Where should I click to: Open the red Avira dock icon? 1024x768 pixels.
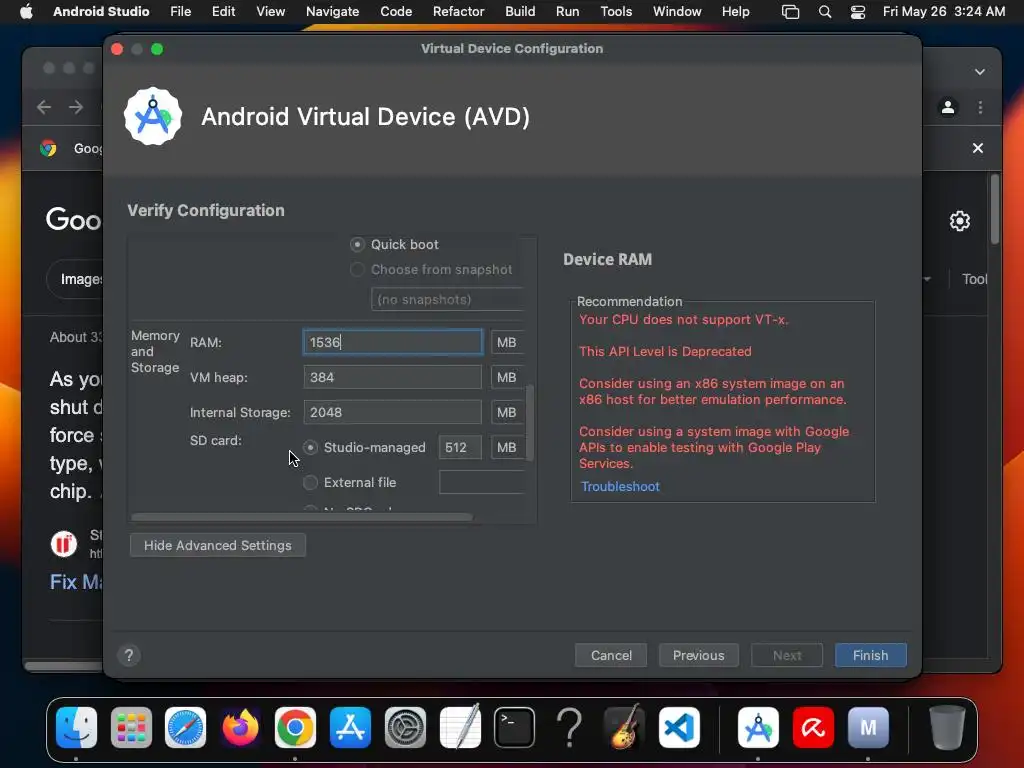[x=813, y=727]
